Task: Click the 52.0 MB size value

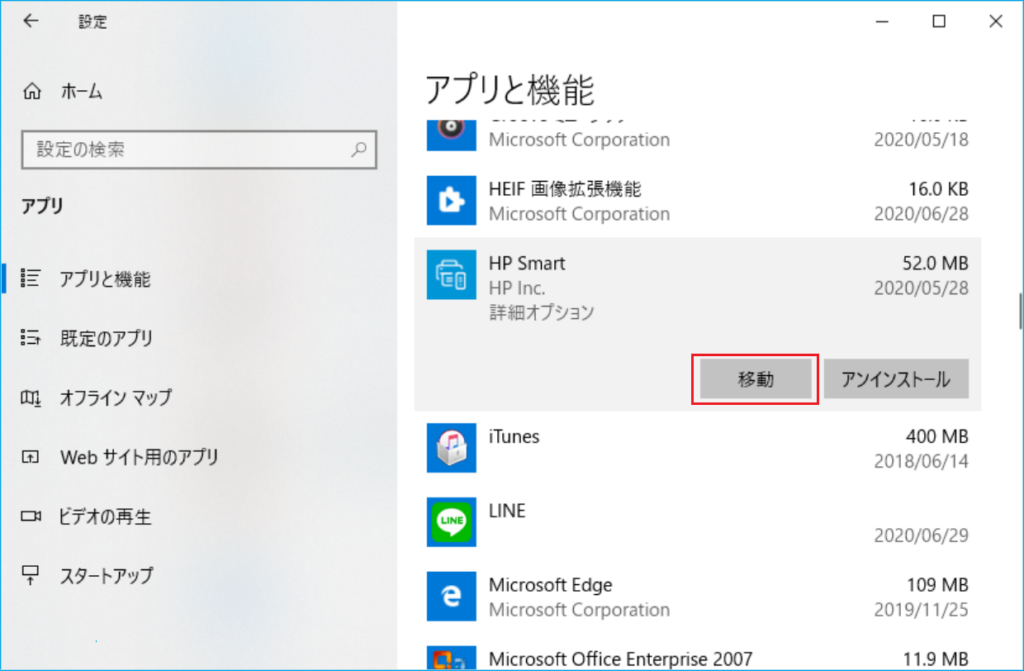Action: click(935, 263)
